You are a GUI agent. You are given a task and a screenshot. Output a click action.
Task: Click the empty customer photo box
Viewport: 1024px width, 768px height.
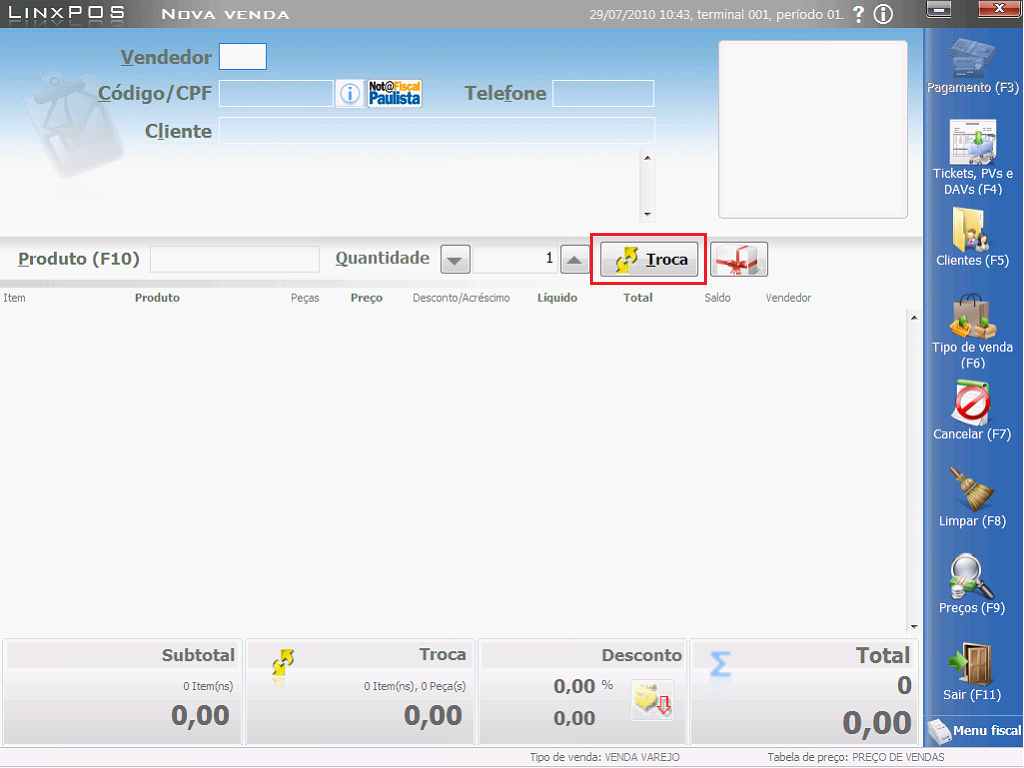(813, 129)
